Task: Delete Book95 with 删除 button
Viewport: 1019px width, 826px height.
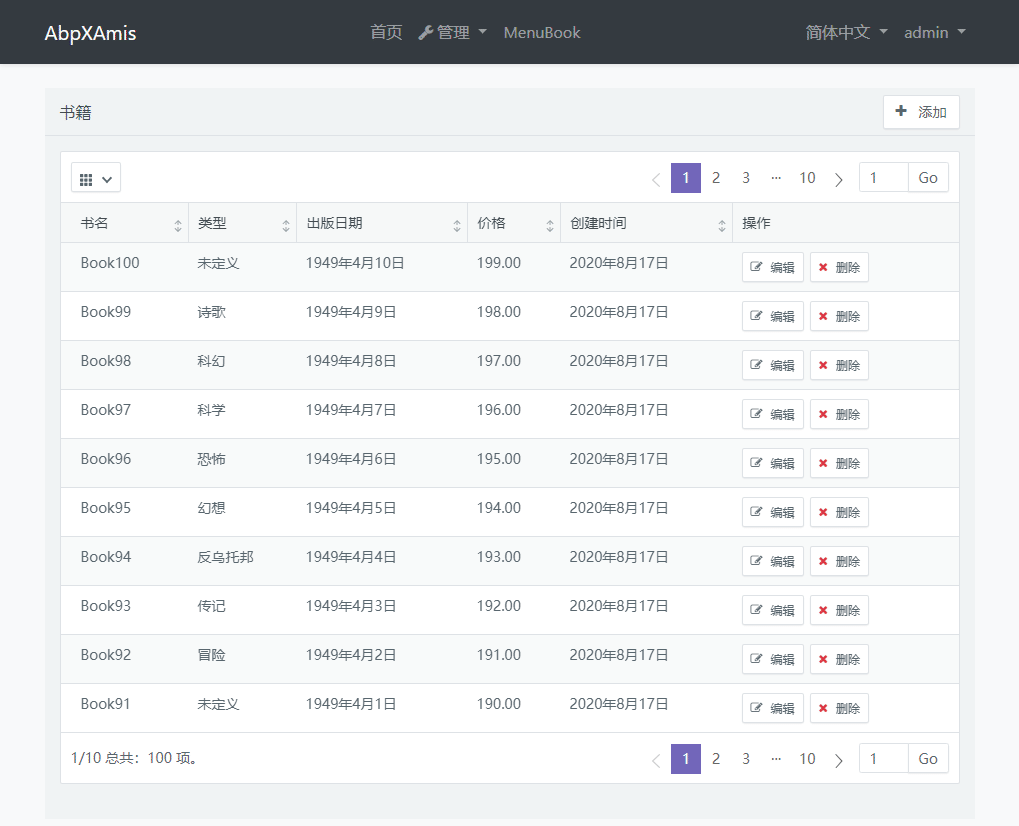Action: 839,512
